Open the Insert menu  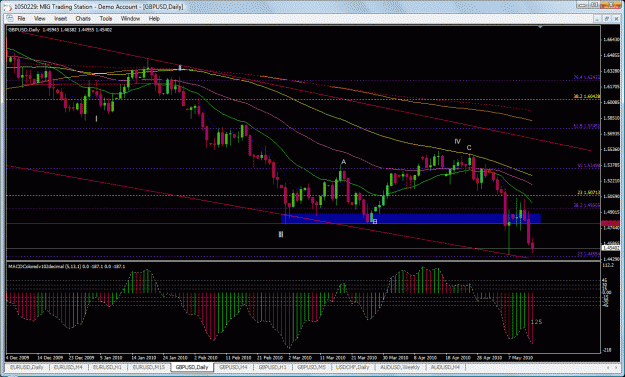(61, 18)
